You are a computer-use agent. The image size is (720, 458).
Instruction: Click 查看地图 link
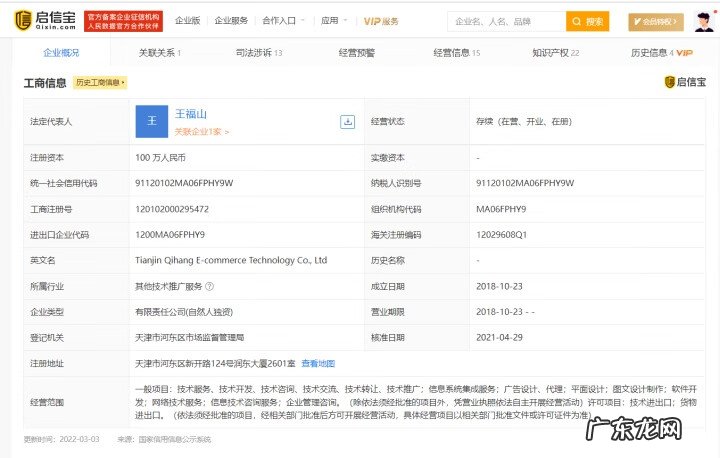click(318, 363)
